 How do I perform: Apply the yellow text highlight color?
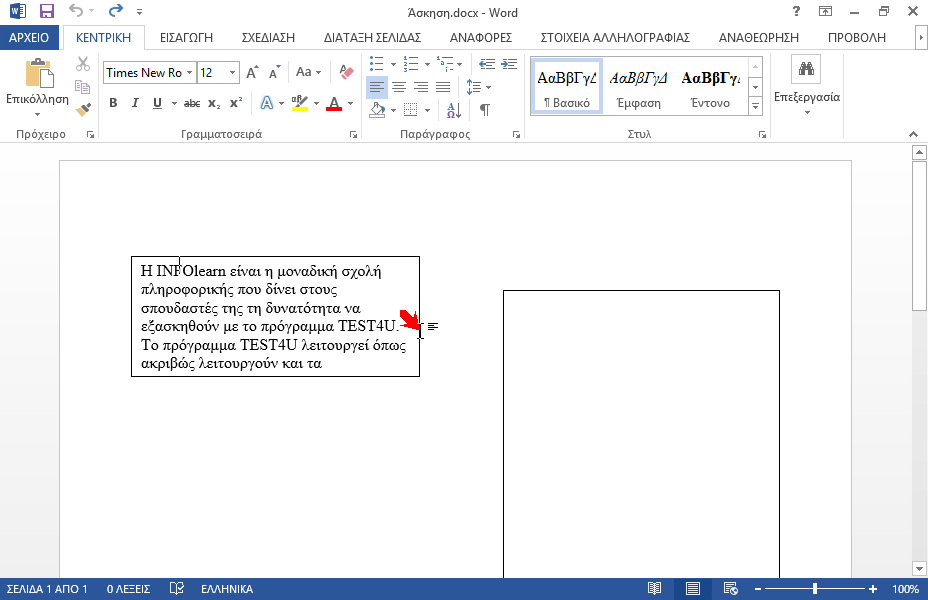pyautogui.click(x=300, y=104)
